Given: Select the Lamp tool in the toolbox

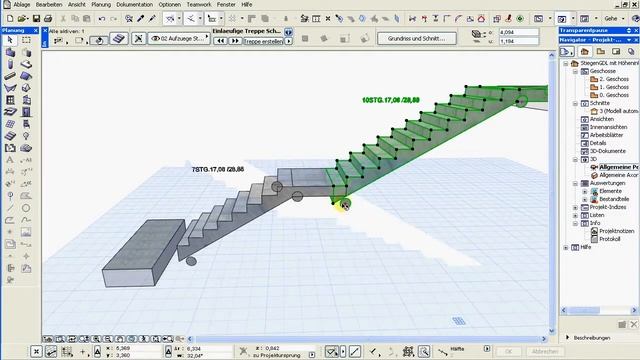Looking at the screenshot, I should (26, 136).
